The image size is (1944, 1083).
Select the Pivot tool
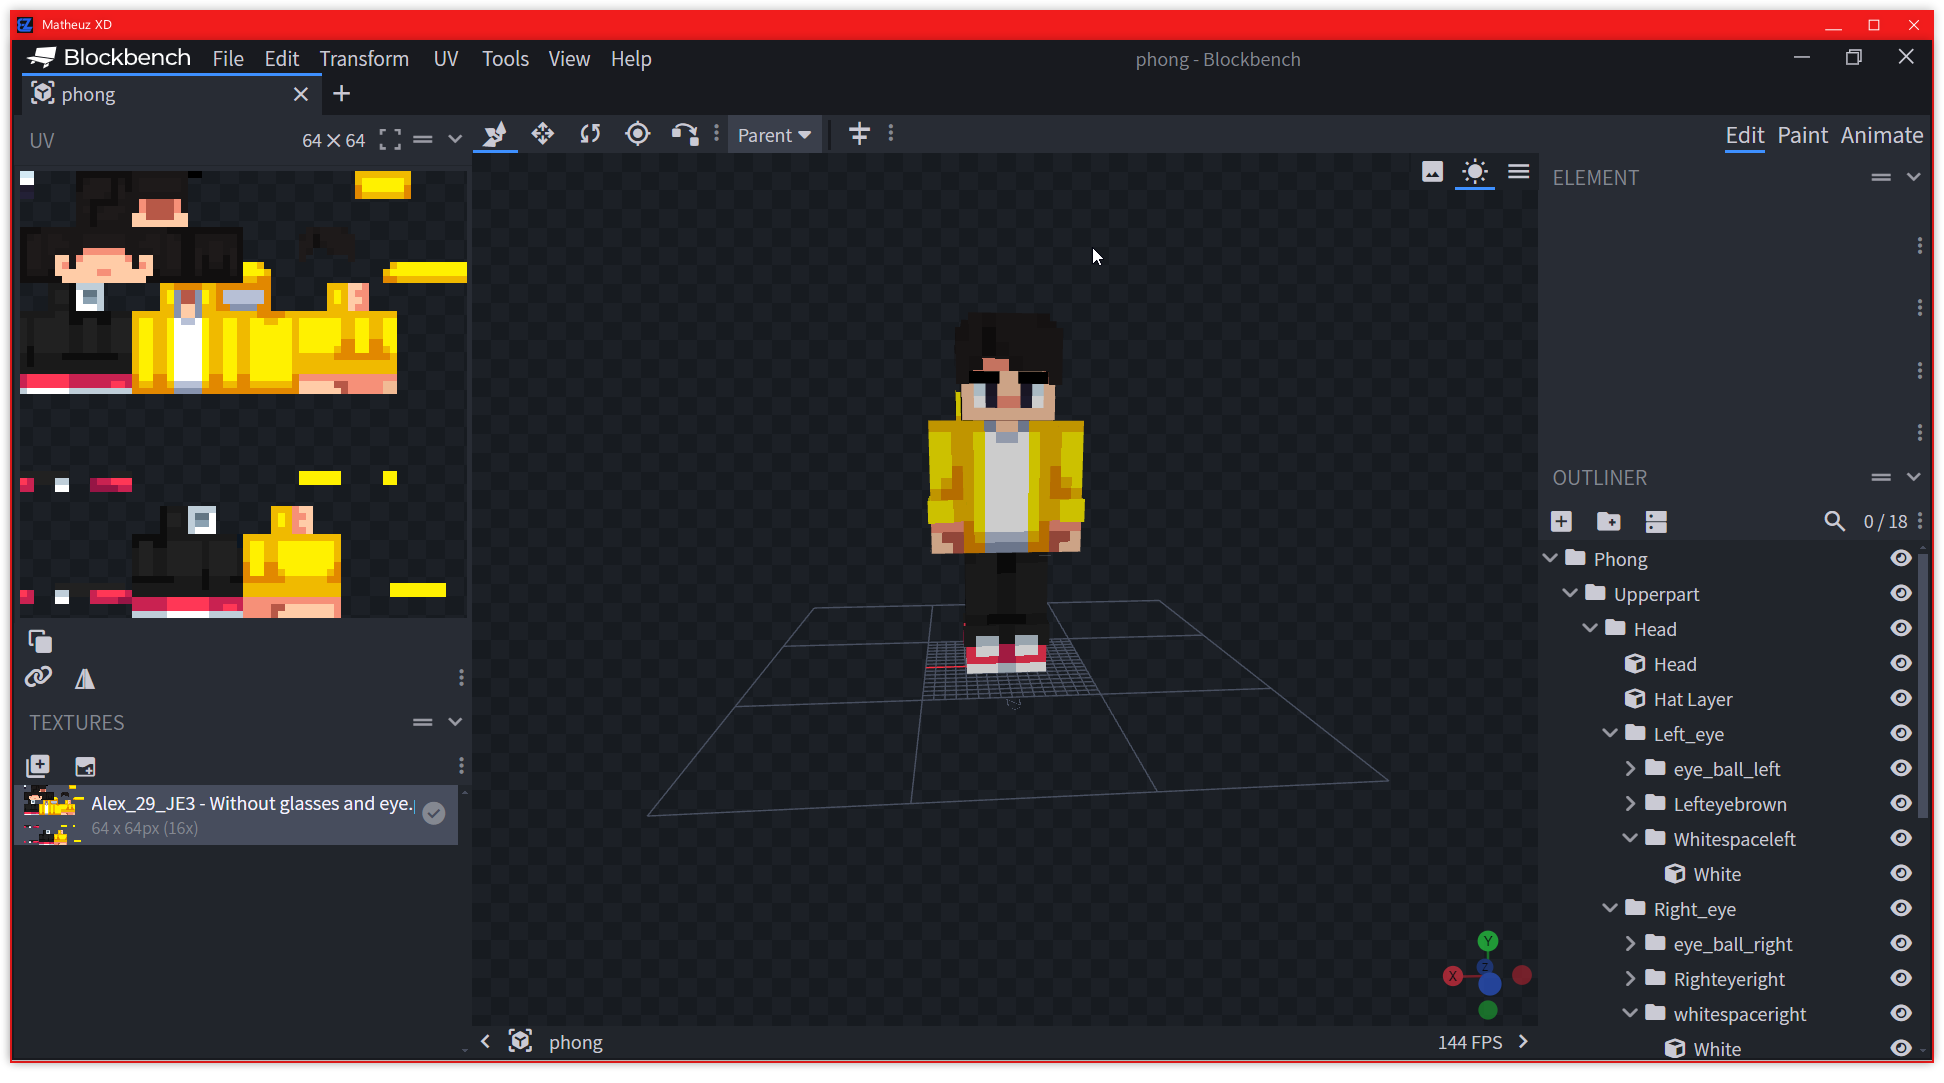(637, 134)
